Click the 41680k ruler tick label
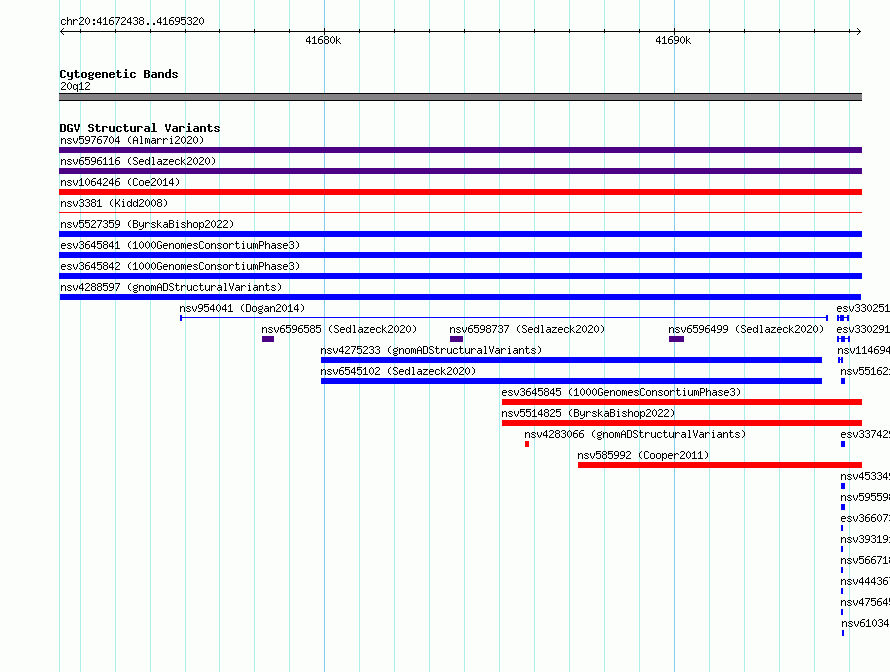Screen dimensions: 890x672 [323, 40]
